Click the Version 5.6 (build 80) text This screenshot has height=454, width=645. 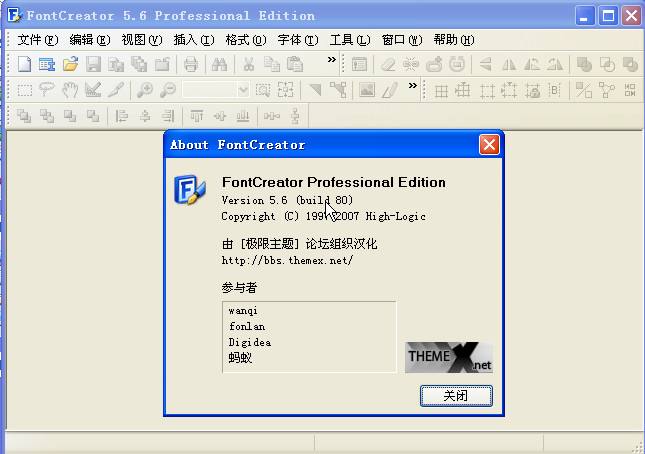click(287, 200)
